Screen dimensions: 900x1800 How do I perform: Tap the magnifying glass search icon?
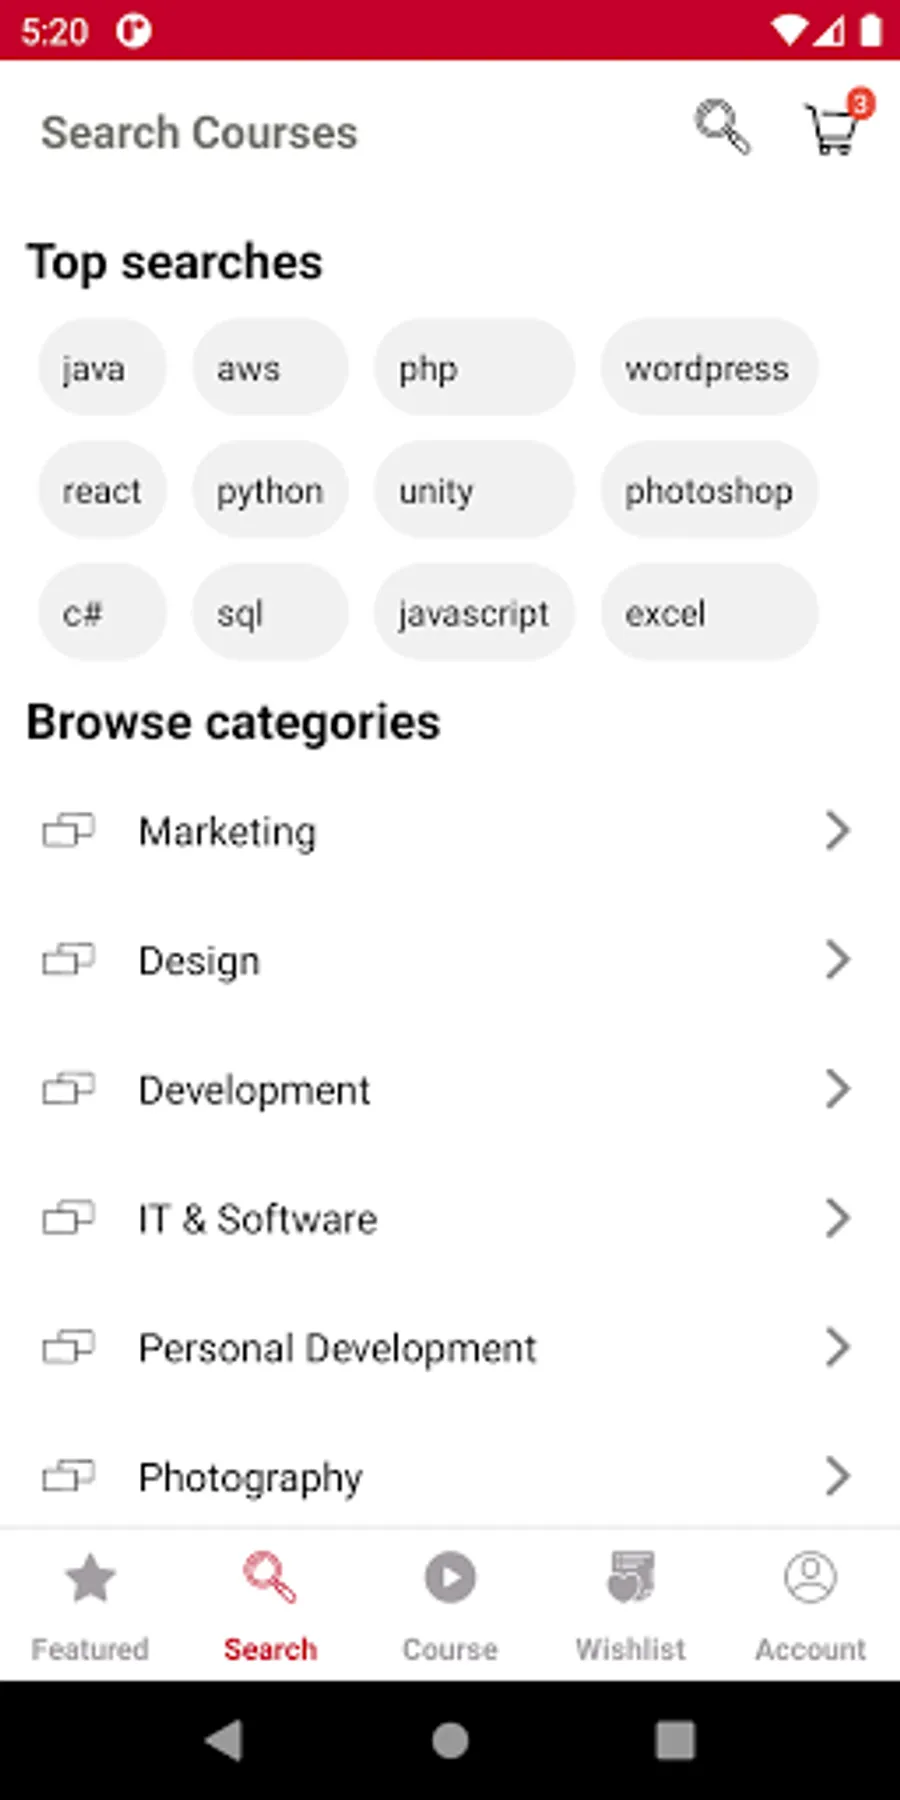tap(722, 127)
